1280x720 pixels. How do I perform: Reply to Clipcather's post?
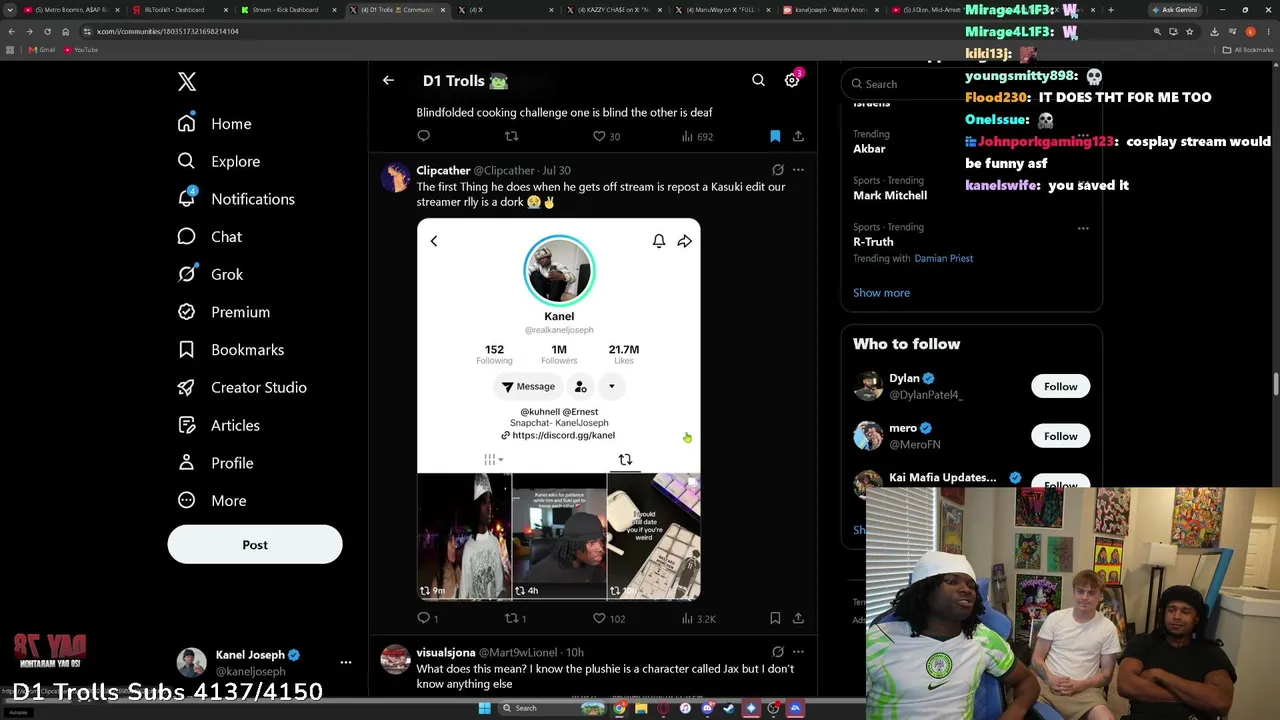pos(428,619)
